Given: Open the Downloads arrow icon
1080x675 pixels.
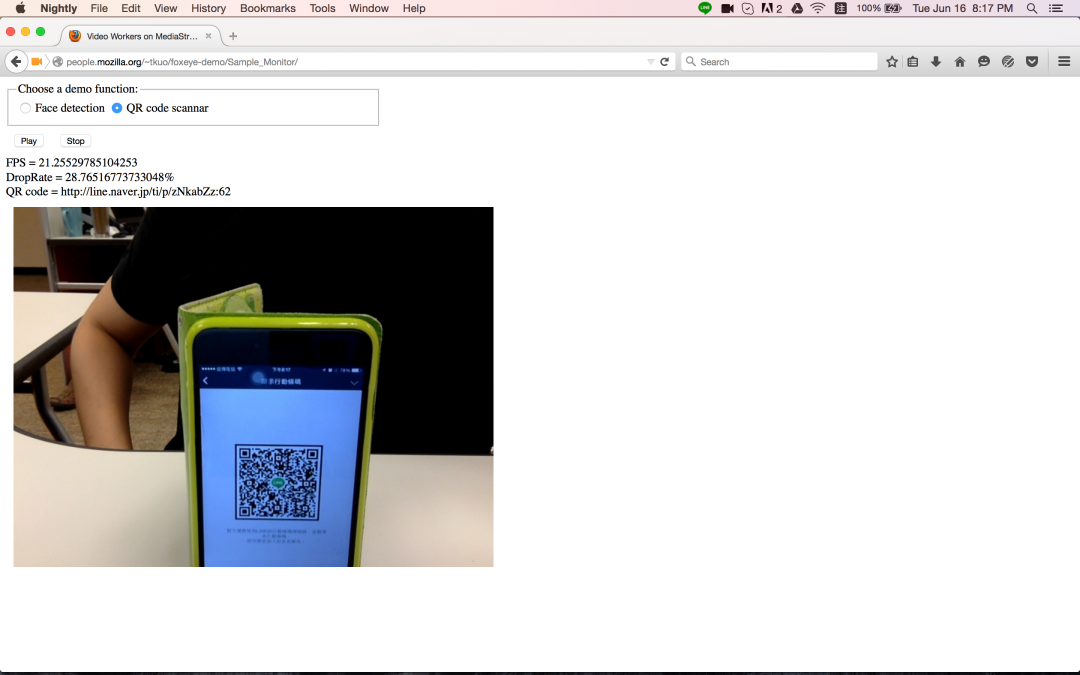Looking at the screenshot, I should (936, 62).
